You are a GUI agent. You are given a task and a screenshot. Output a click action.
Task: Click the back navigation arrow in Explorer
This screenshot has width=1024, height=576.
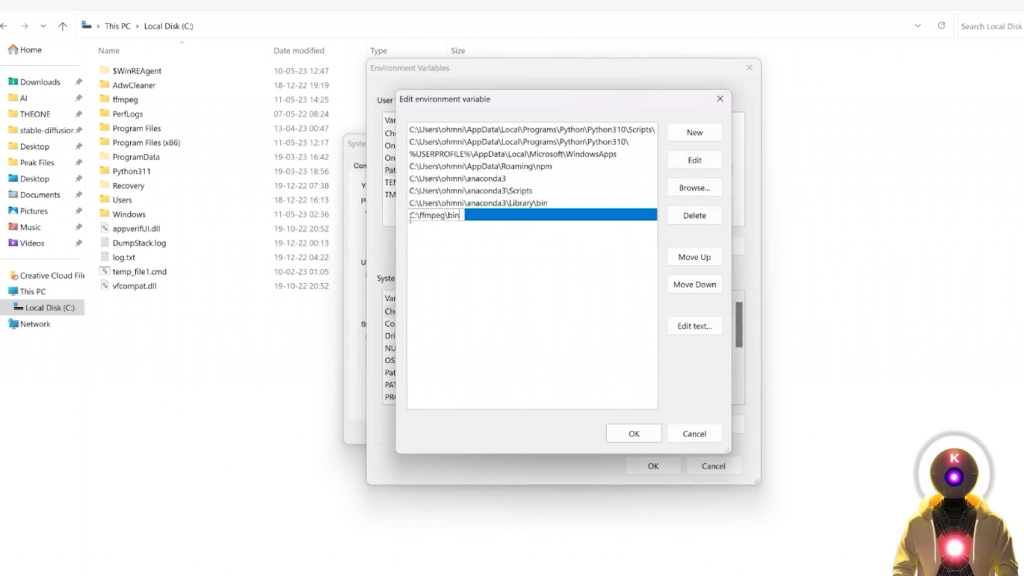(x=4, y=26)
